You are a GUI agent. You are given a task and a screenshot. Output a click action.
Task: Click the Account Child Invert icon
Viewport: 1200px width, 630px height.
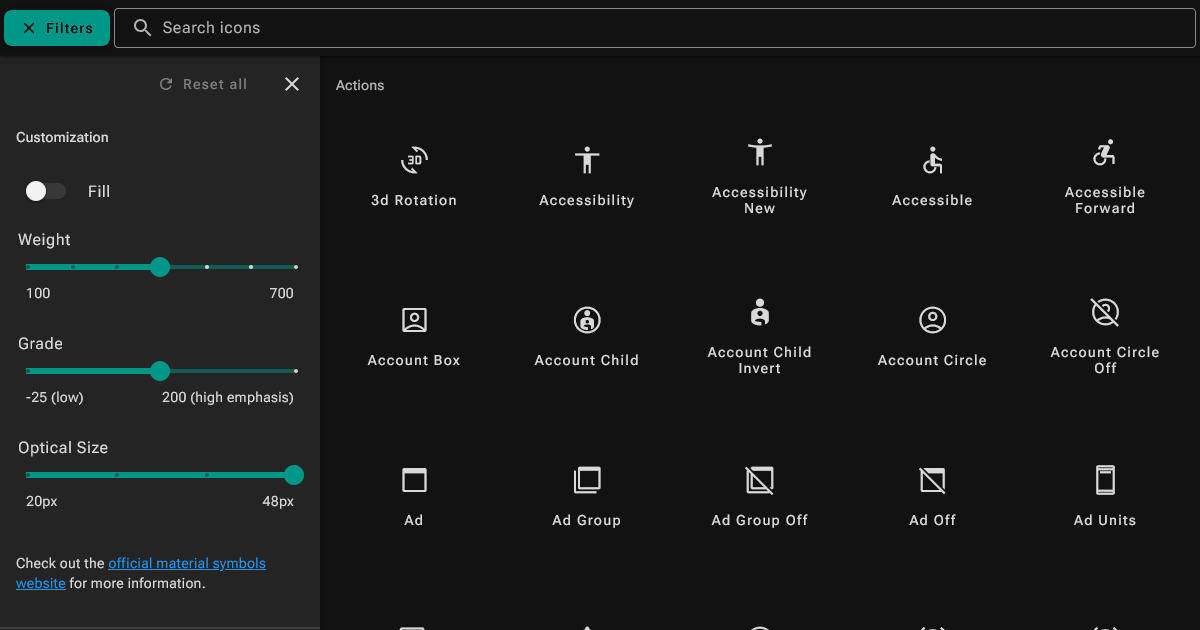coord(759,312)
